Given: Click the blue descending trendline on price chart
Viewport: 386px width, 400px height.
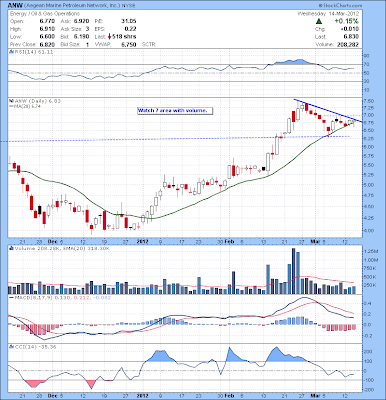Looking at the screenshot, I should click(327, 111).
